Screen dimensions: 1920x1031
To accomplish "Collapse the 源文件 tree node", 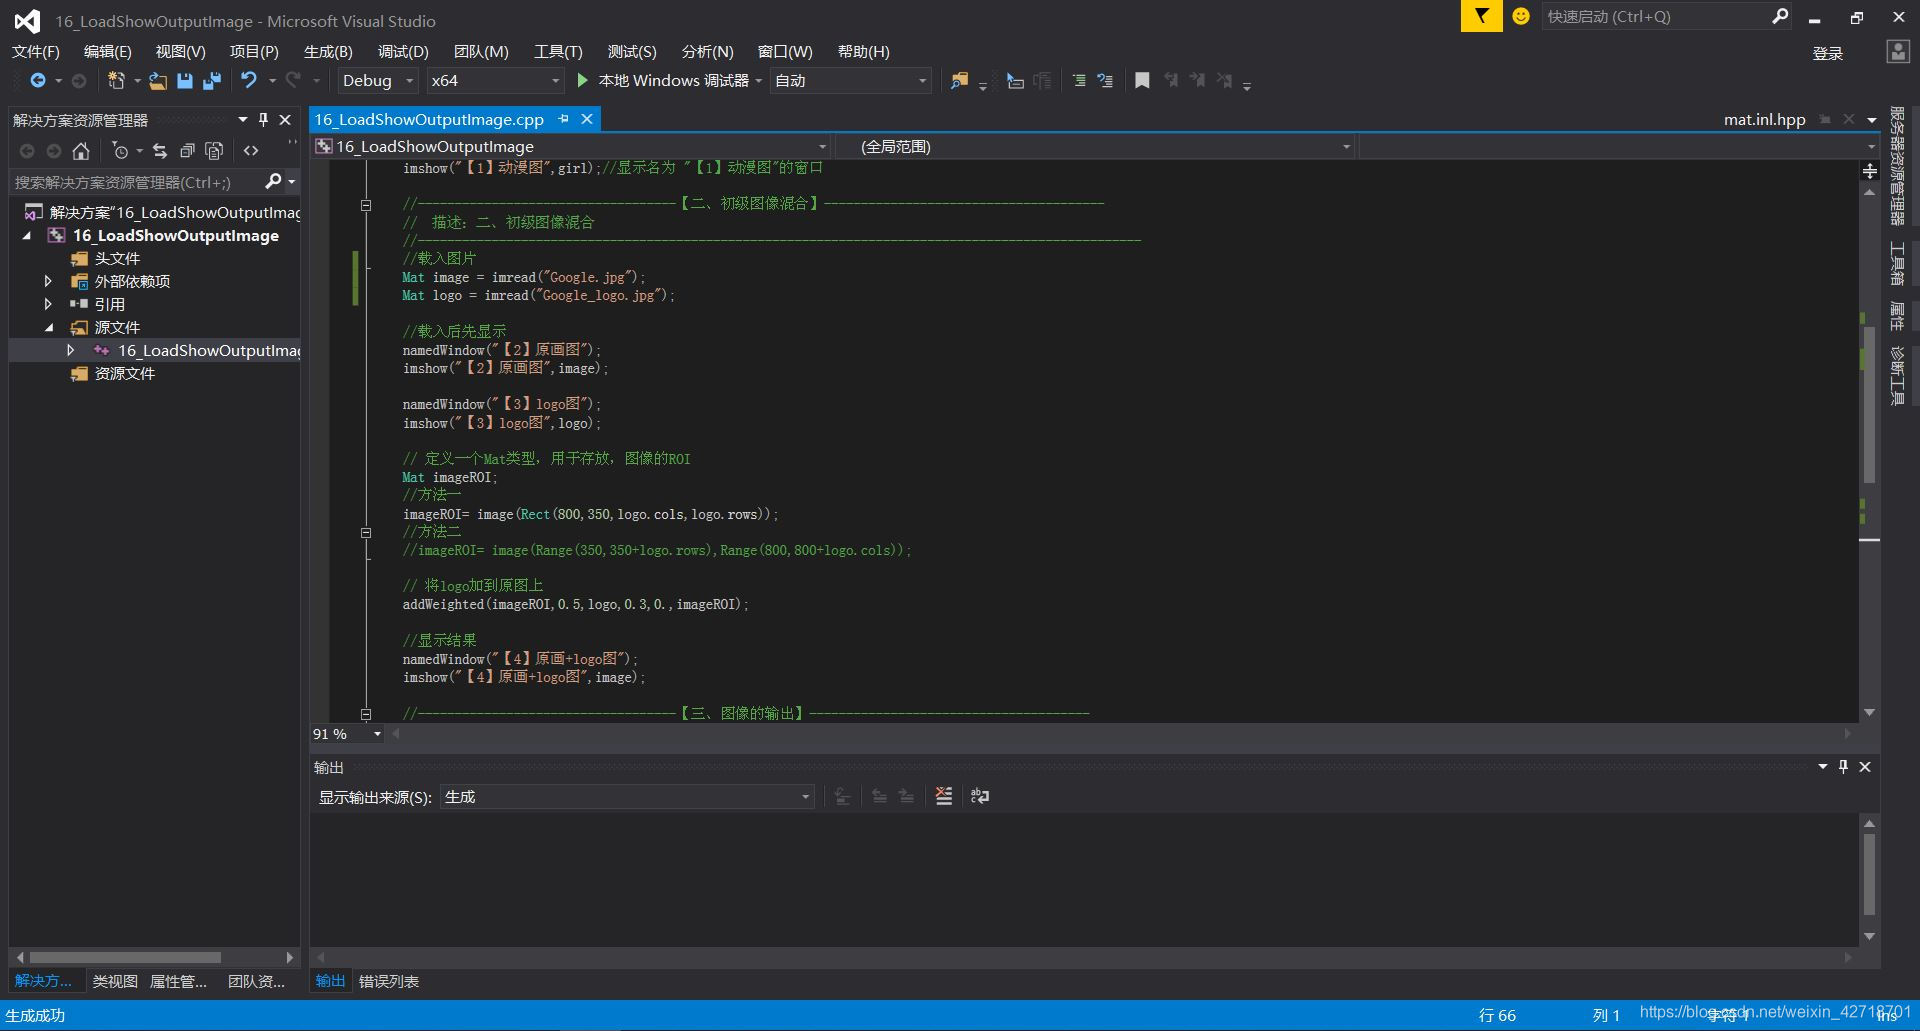I will pos(49,327).
